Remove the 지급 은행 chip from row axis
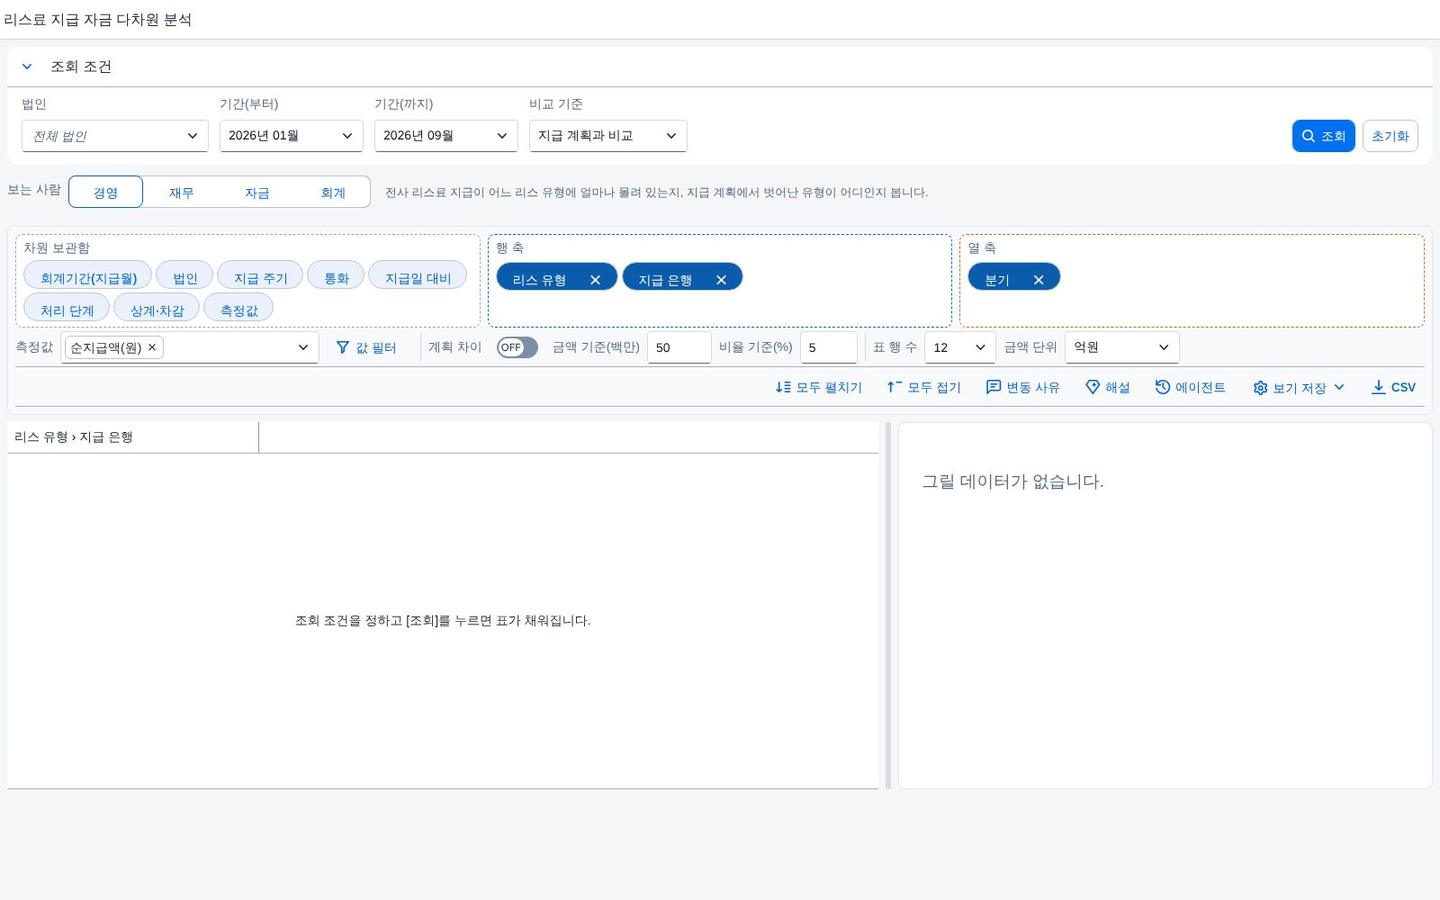The image size is (1440, 900). pyautogui.click(x=721, y=280)
